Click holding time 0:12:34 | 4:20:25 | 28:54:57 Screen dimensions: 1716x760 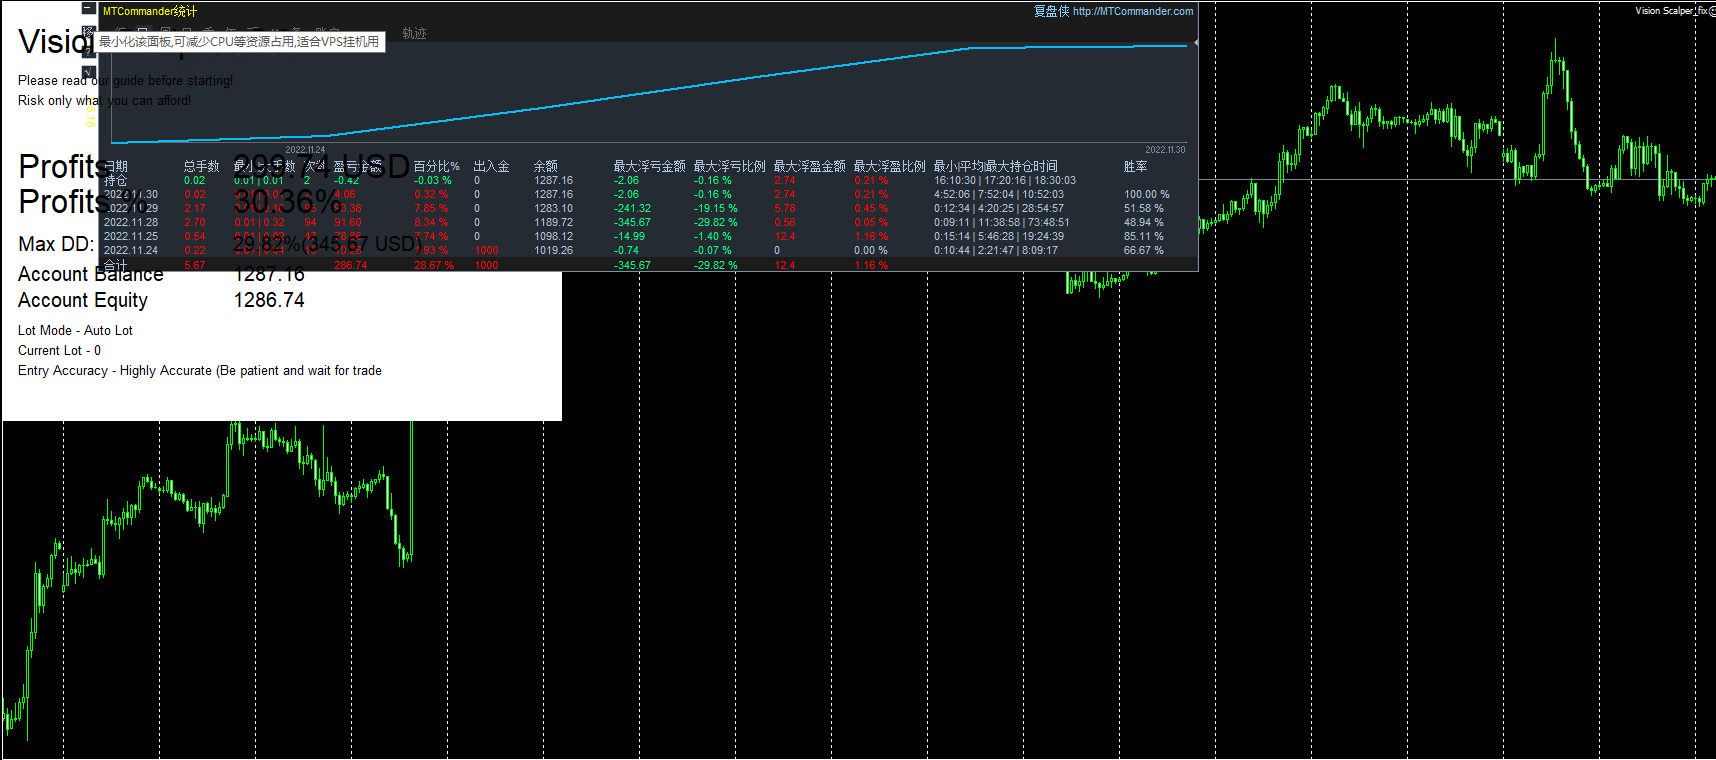(x=999, y=208)
